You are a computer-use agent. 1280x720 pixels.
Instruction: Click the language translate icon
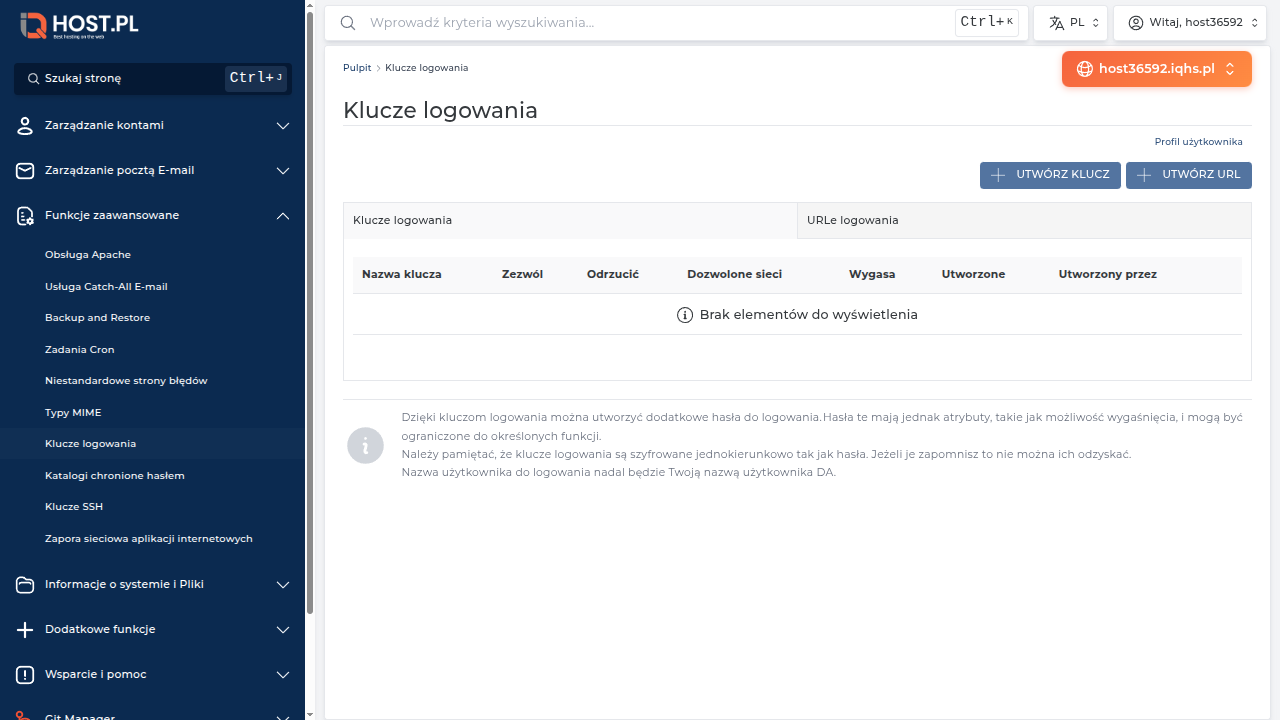tap(1056, 22)
